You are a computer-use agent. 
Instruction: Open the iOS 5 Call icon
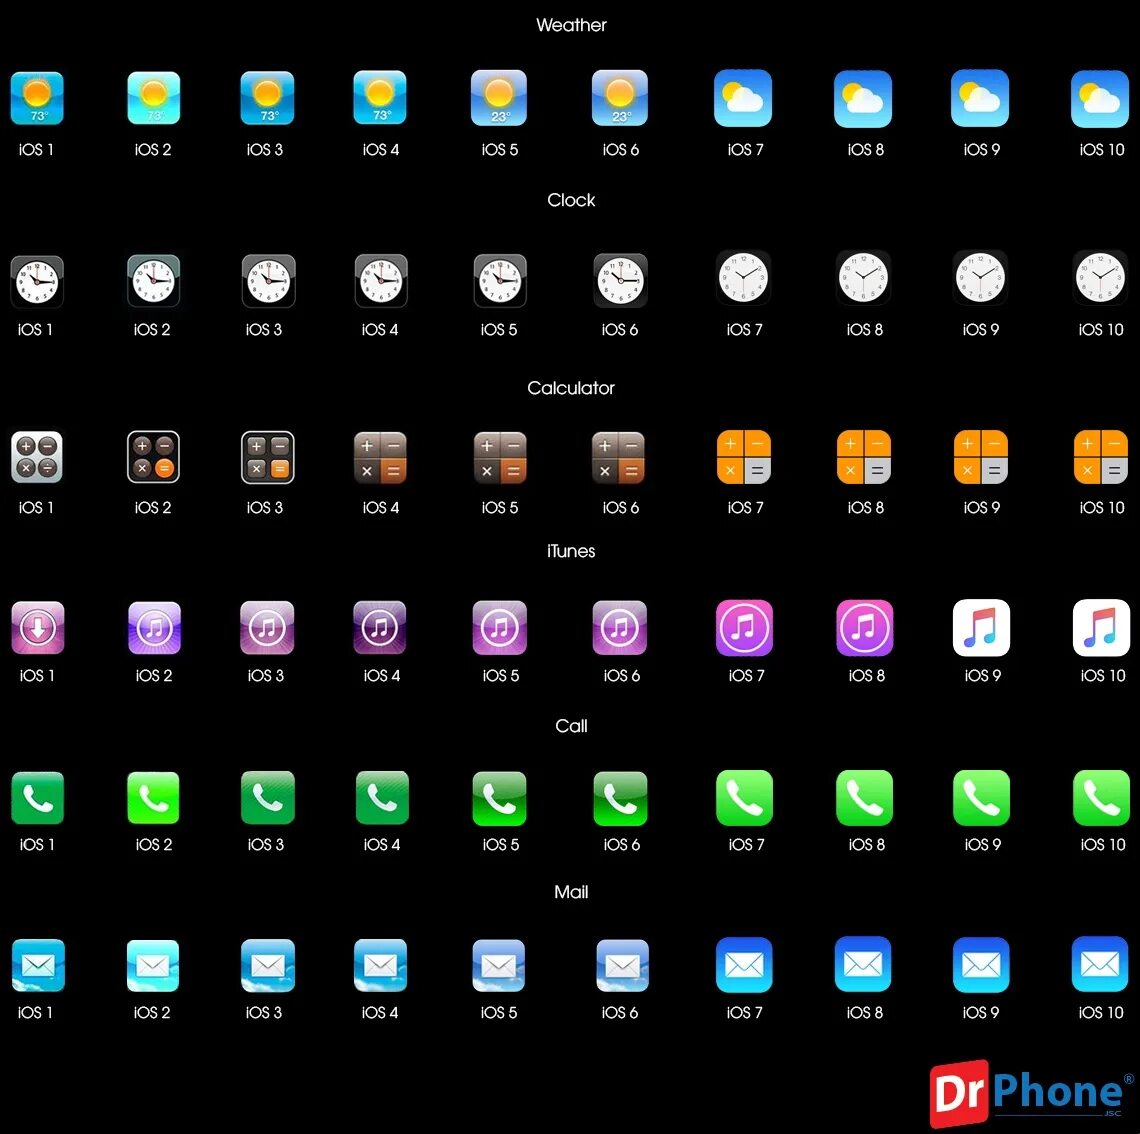(499, 799)
